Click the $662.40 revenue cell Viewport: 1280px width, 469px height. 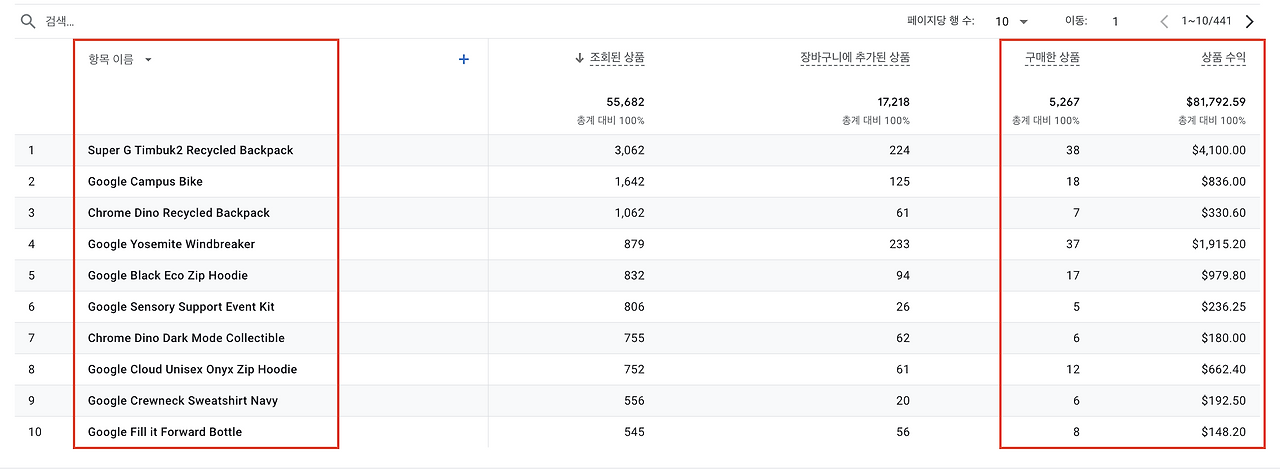[x=1224, y=369]
